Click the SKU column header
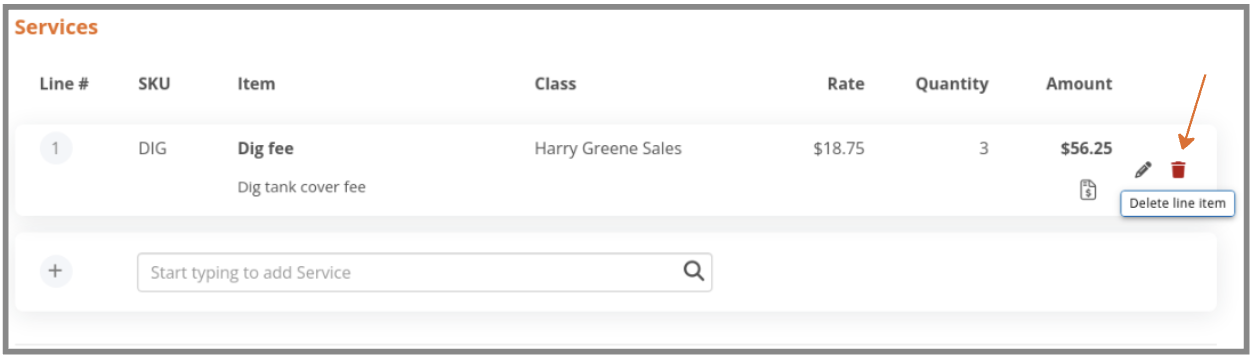The image size is (1254, 360). (x=154, y=84)
